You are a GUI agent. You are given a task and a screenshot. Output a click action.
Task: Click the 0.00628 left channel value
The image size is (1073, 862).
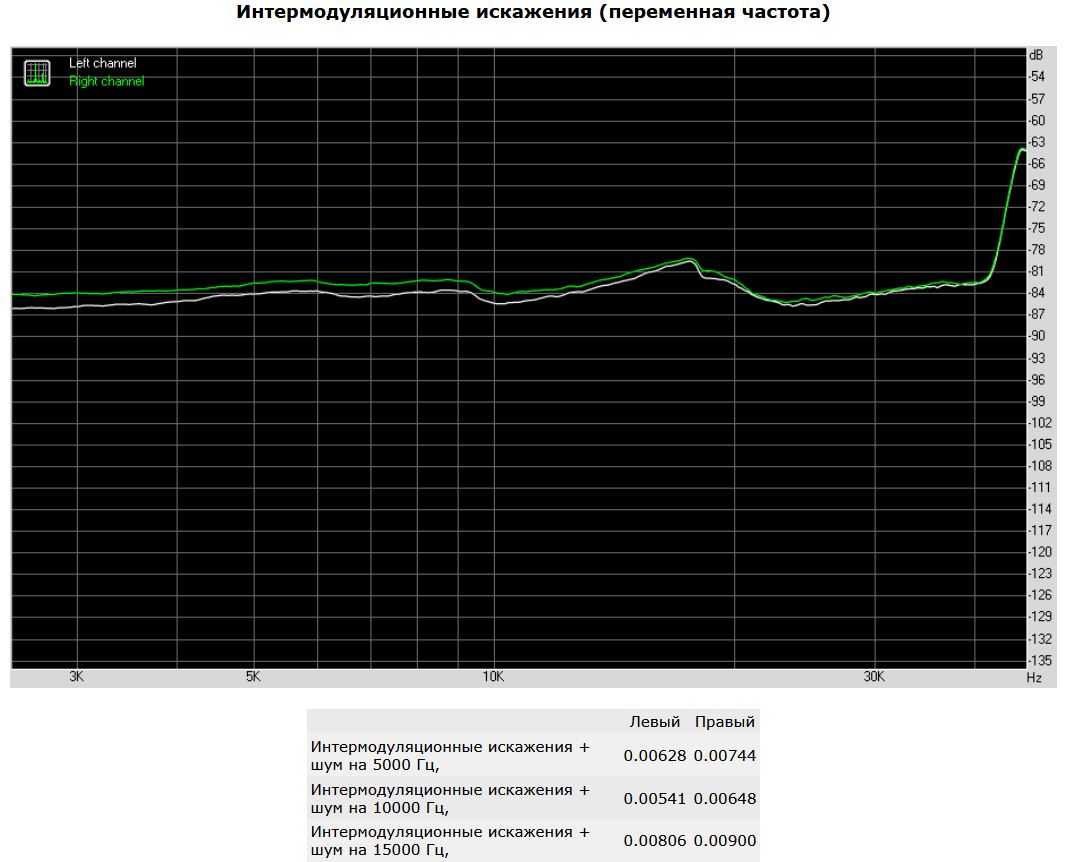pyautogui.click(x=654, y=756)
